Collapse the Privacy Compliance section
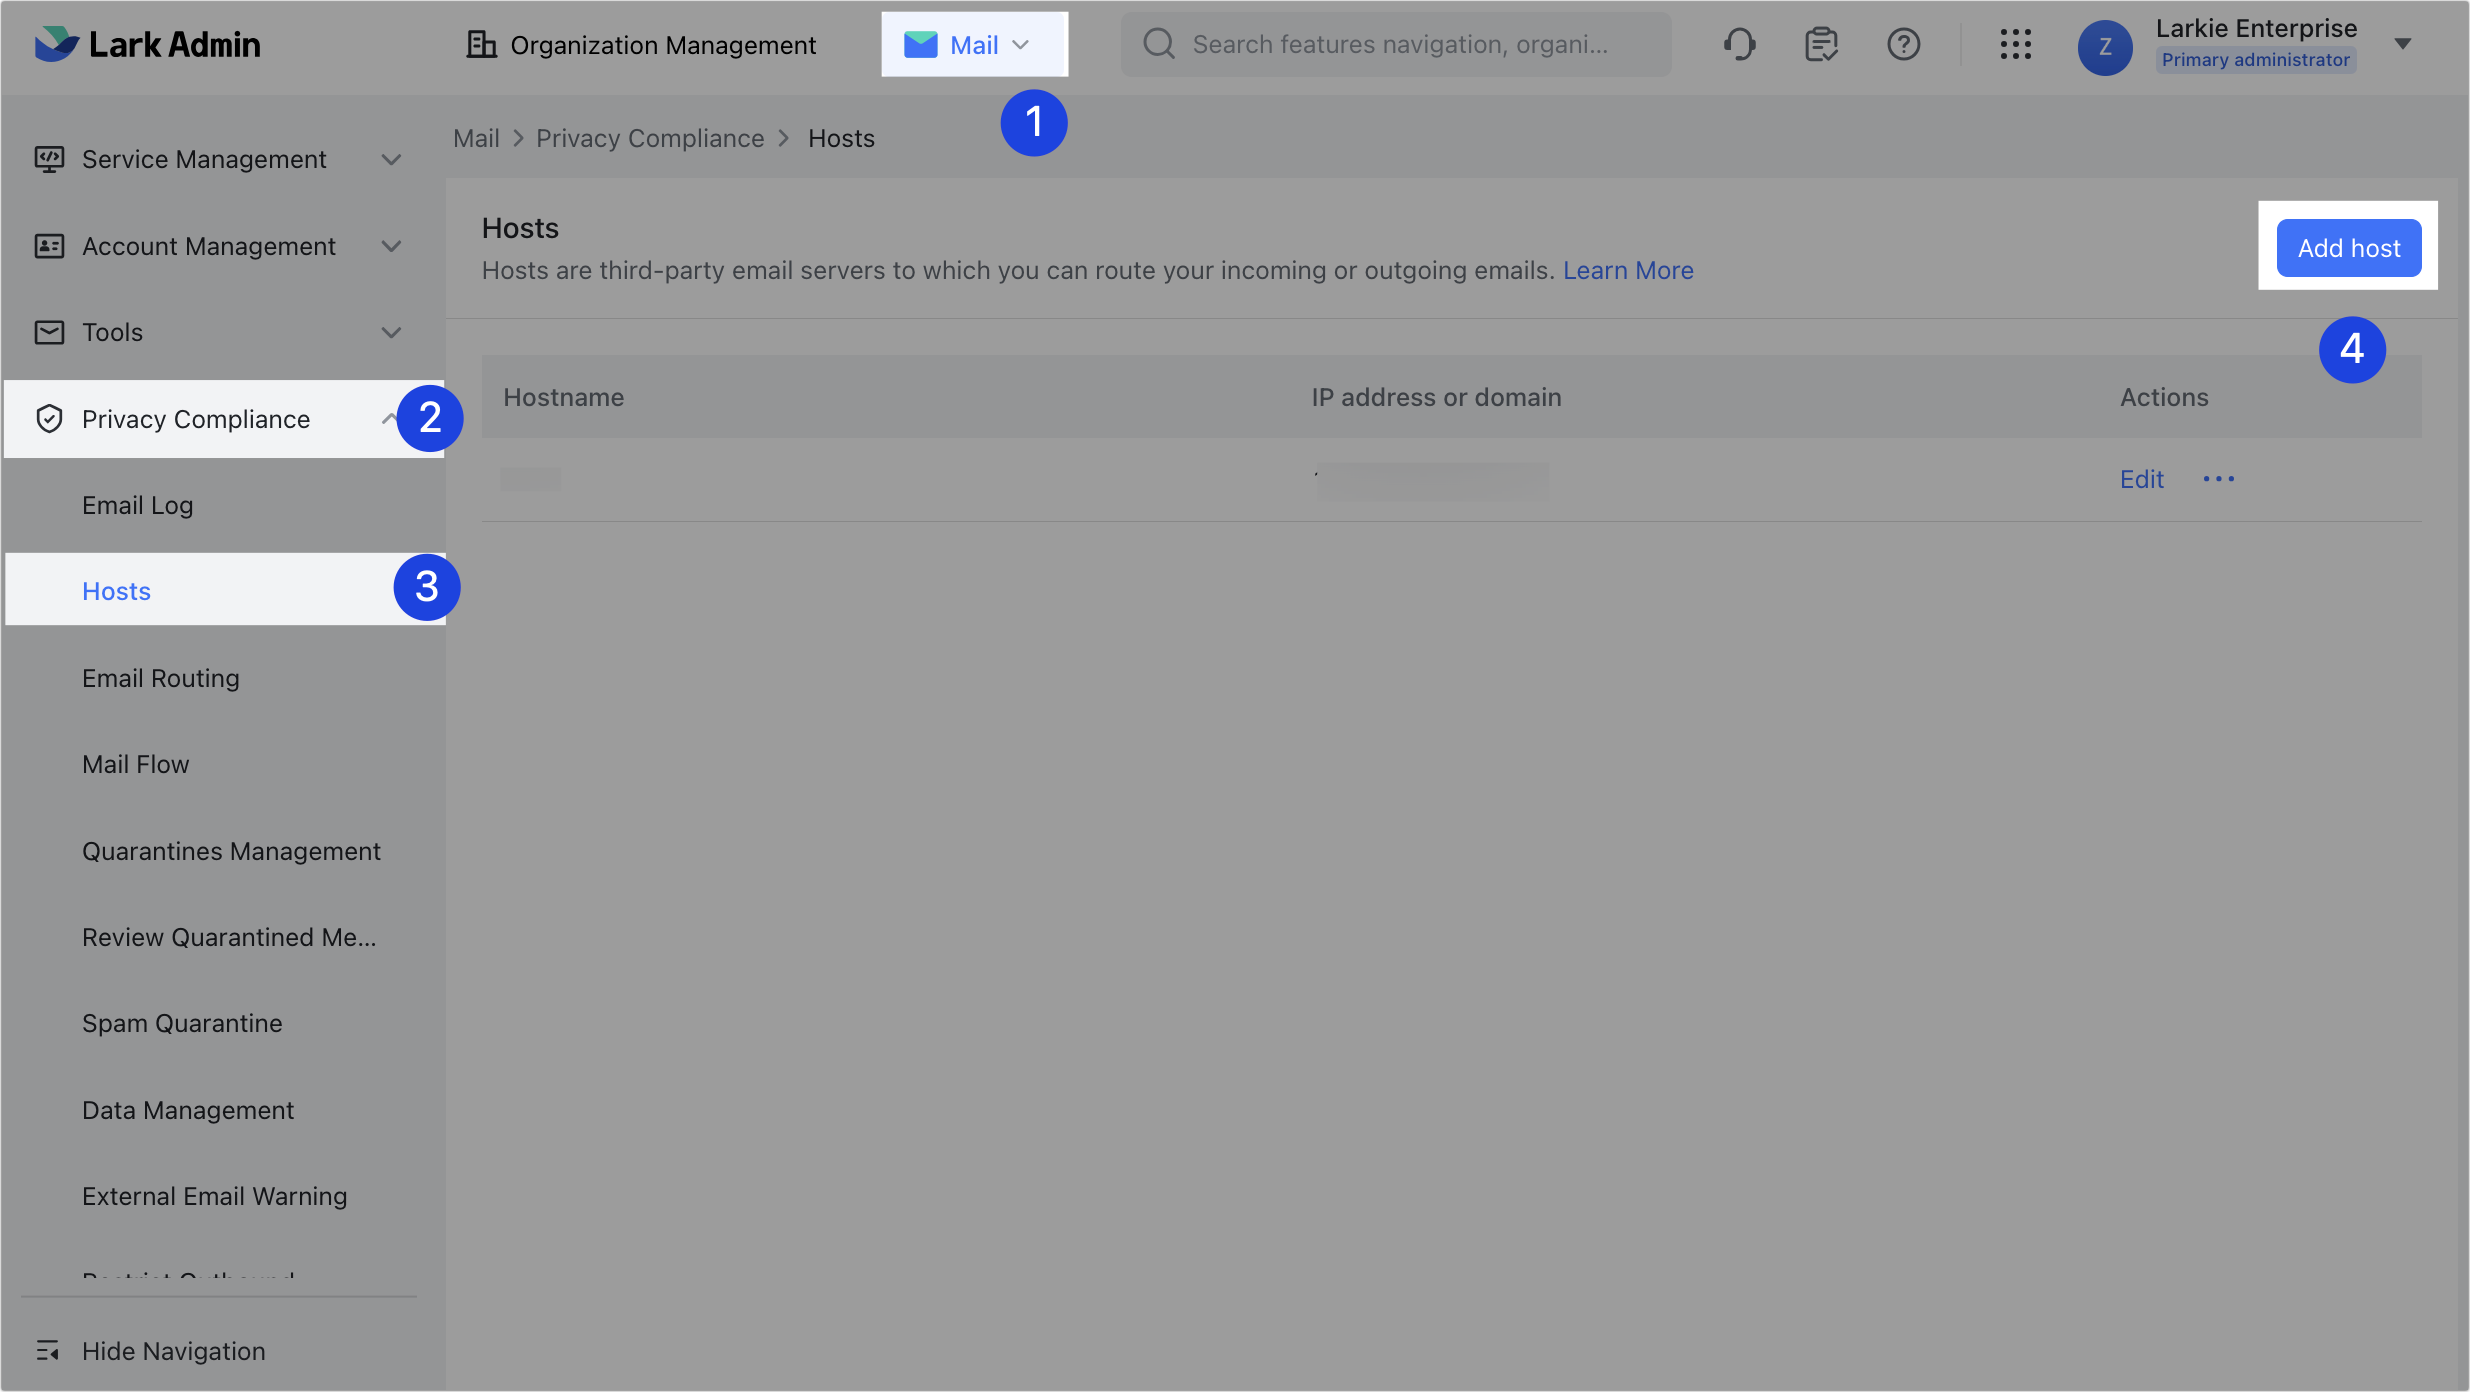Viewport: 2470px width, 1392px height. pyautogui.click(x=389, y=418)
